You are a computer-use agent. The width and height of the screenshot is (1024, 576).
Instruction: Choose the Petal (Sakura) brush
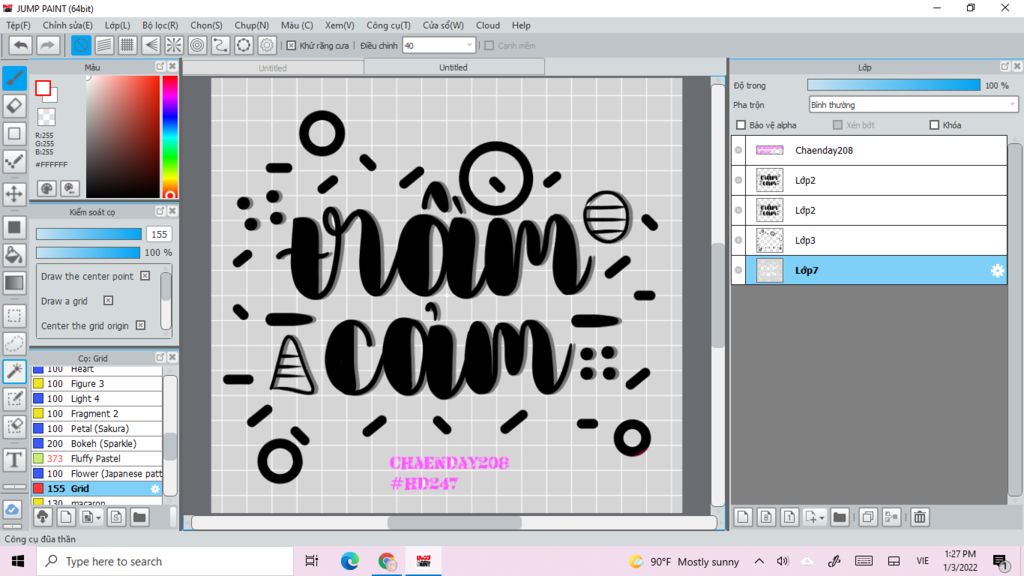[x=97, y=428]
